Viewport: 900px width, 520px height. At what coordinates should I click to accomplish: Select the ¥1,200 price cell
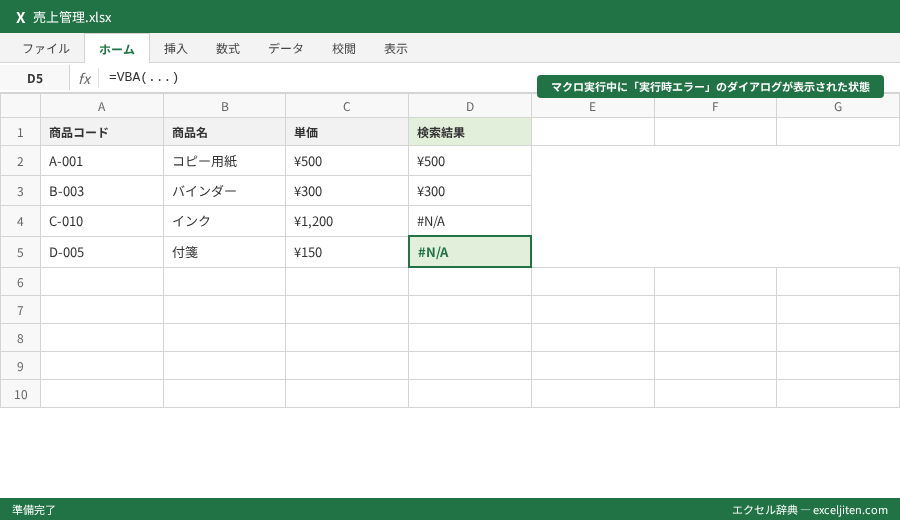point(347,221)
